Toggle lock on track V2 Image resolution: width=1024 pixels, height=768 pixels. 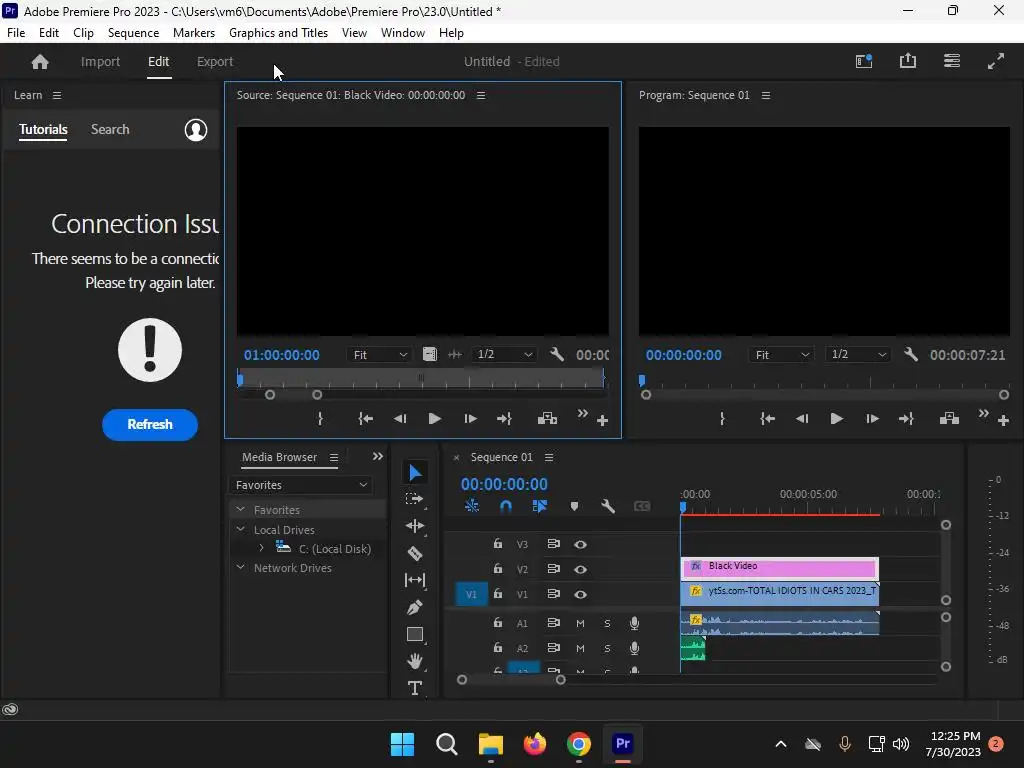(x=498, y=569)
